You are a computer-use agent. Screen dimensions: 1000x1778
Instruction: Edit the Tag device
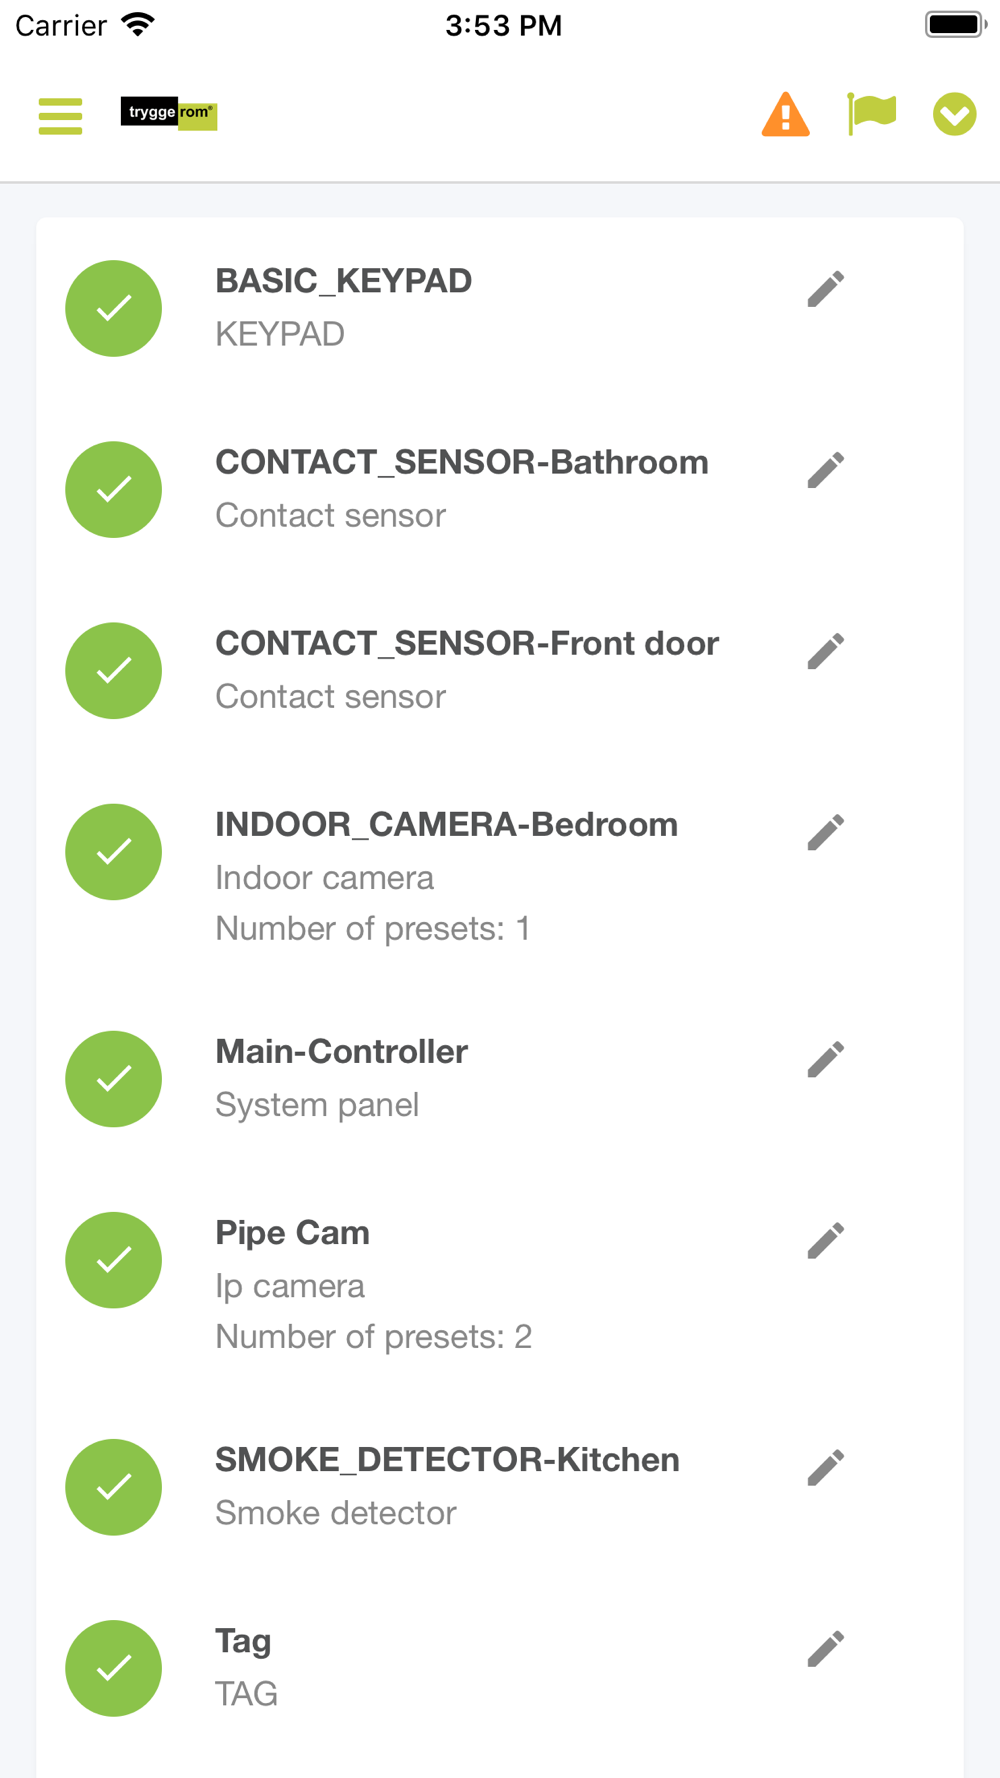coord(826,1648)
